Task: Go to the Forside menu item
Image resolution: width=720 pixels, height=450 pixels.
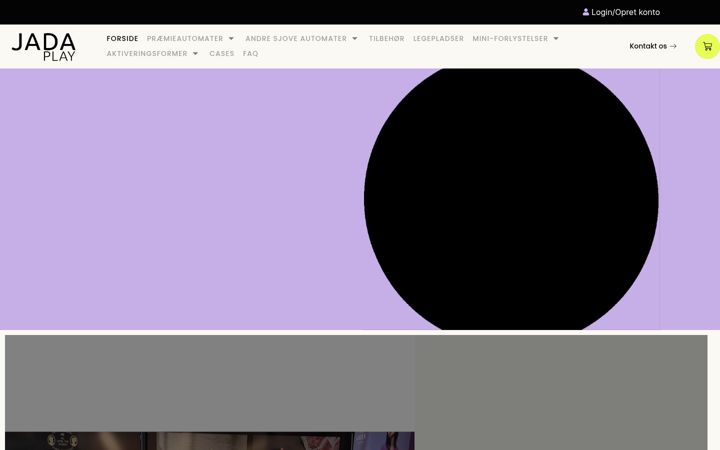Action: point(122,39)
